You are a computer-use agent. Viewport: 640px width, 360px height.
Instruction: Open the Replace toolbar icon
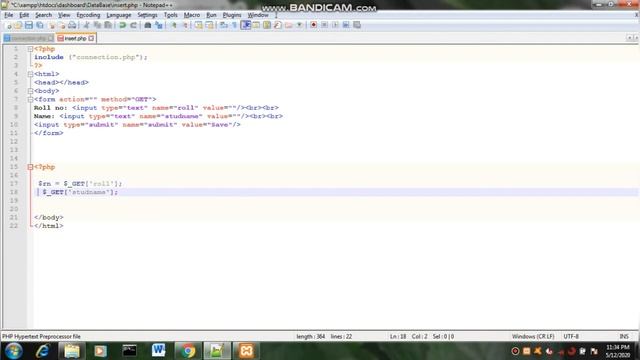pos(159,25)
